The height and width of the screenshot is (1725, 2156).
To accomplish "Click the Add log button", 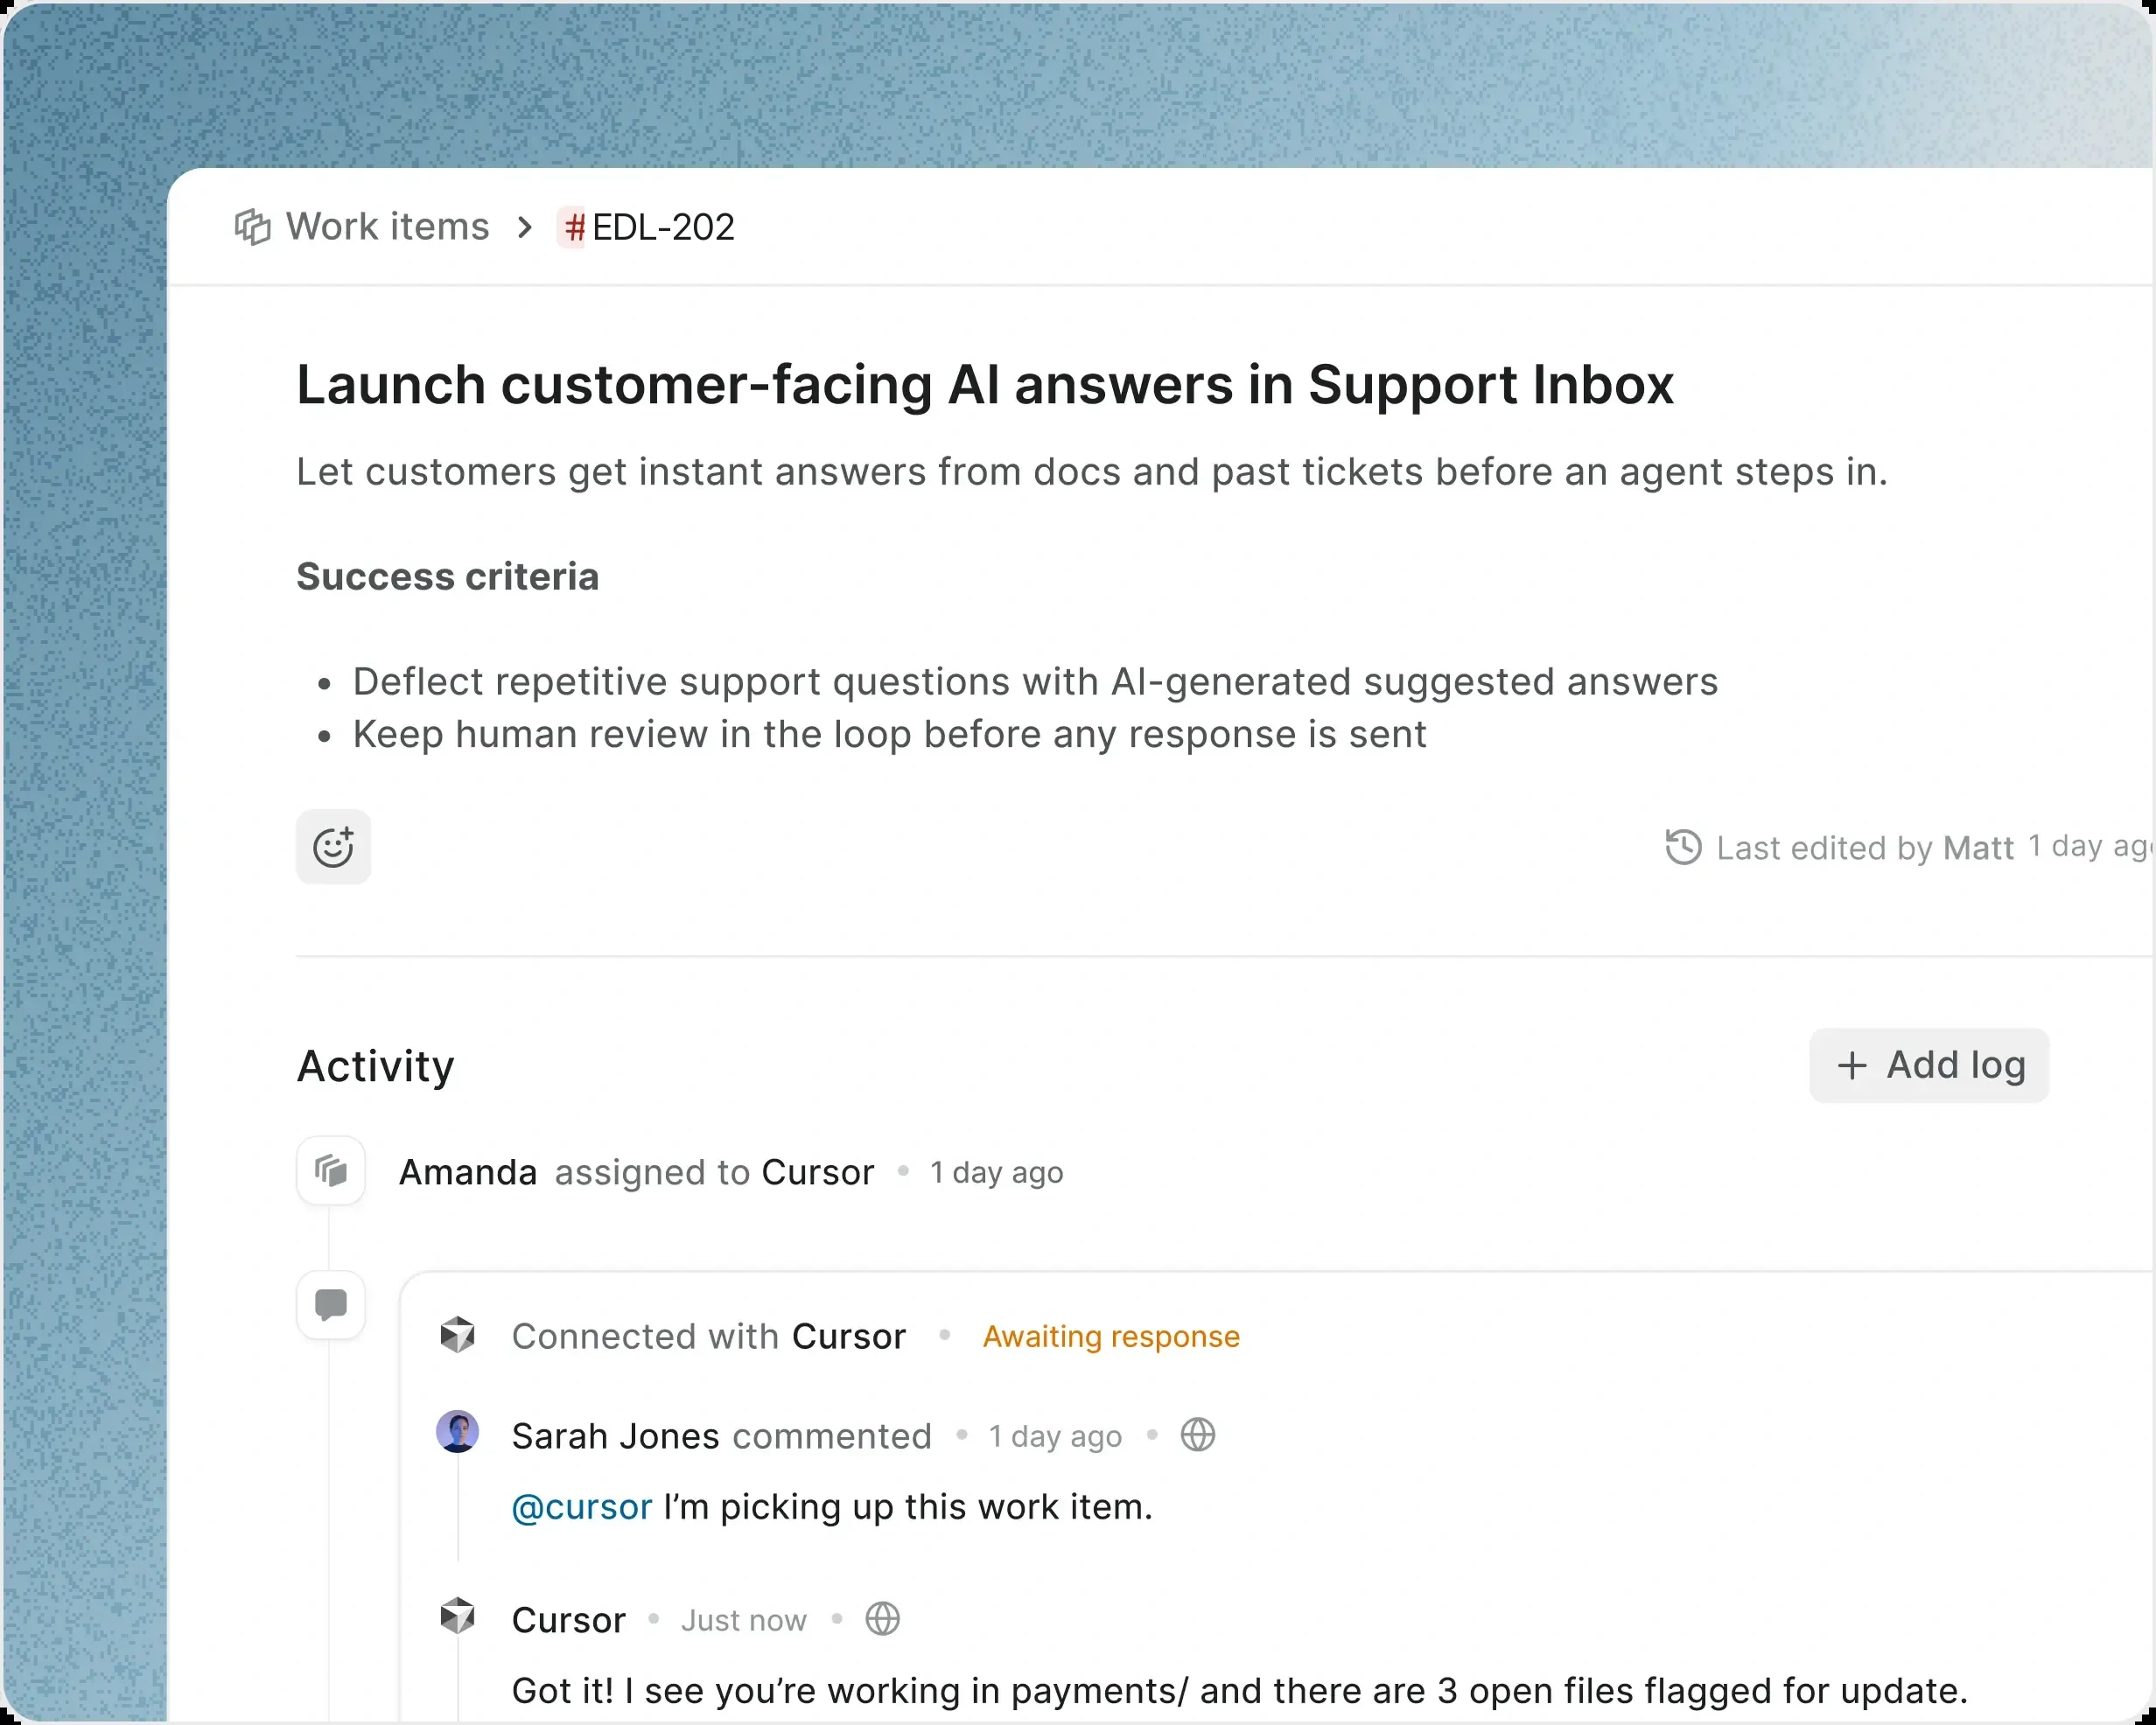I will 1929,1065.
